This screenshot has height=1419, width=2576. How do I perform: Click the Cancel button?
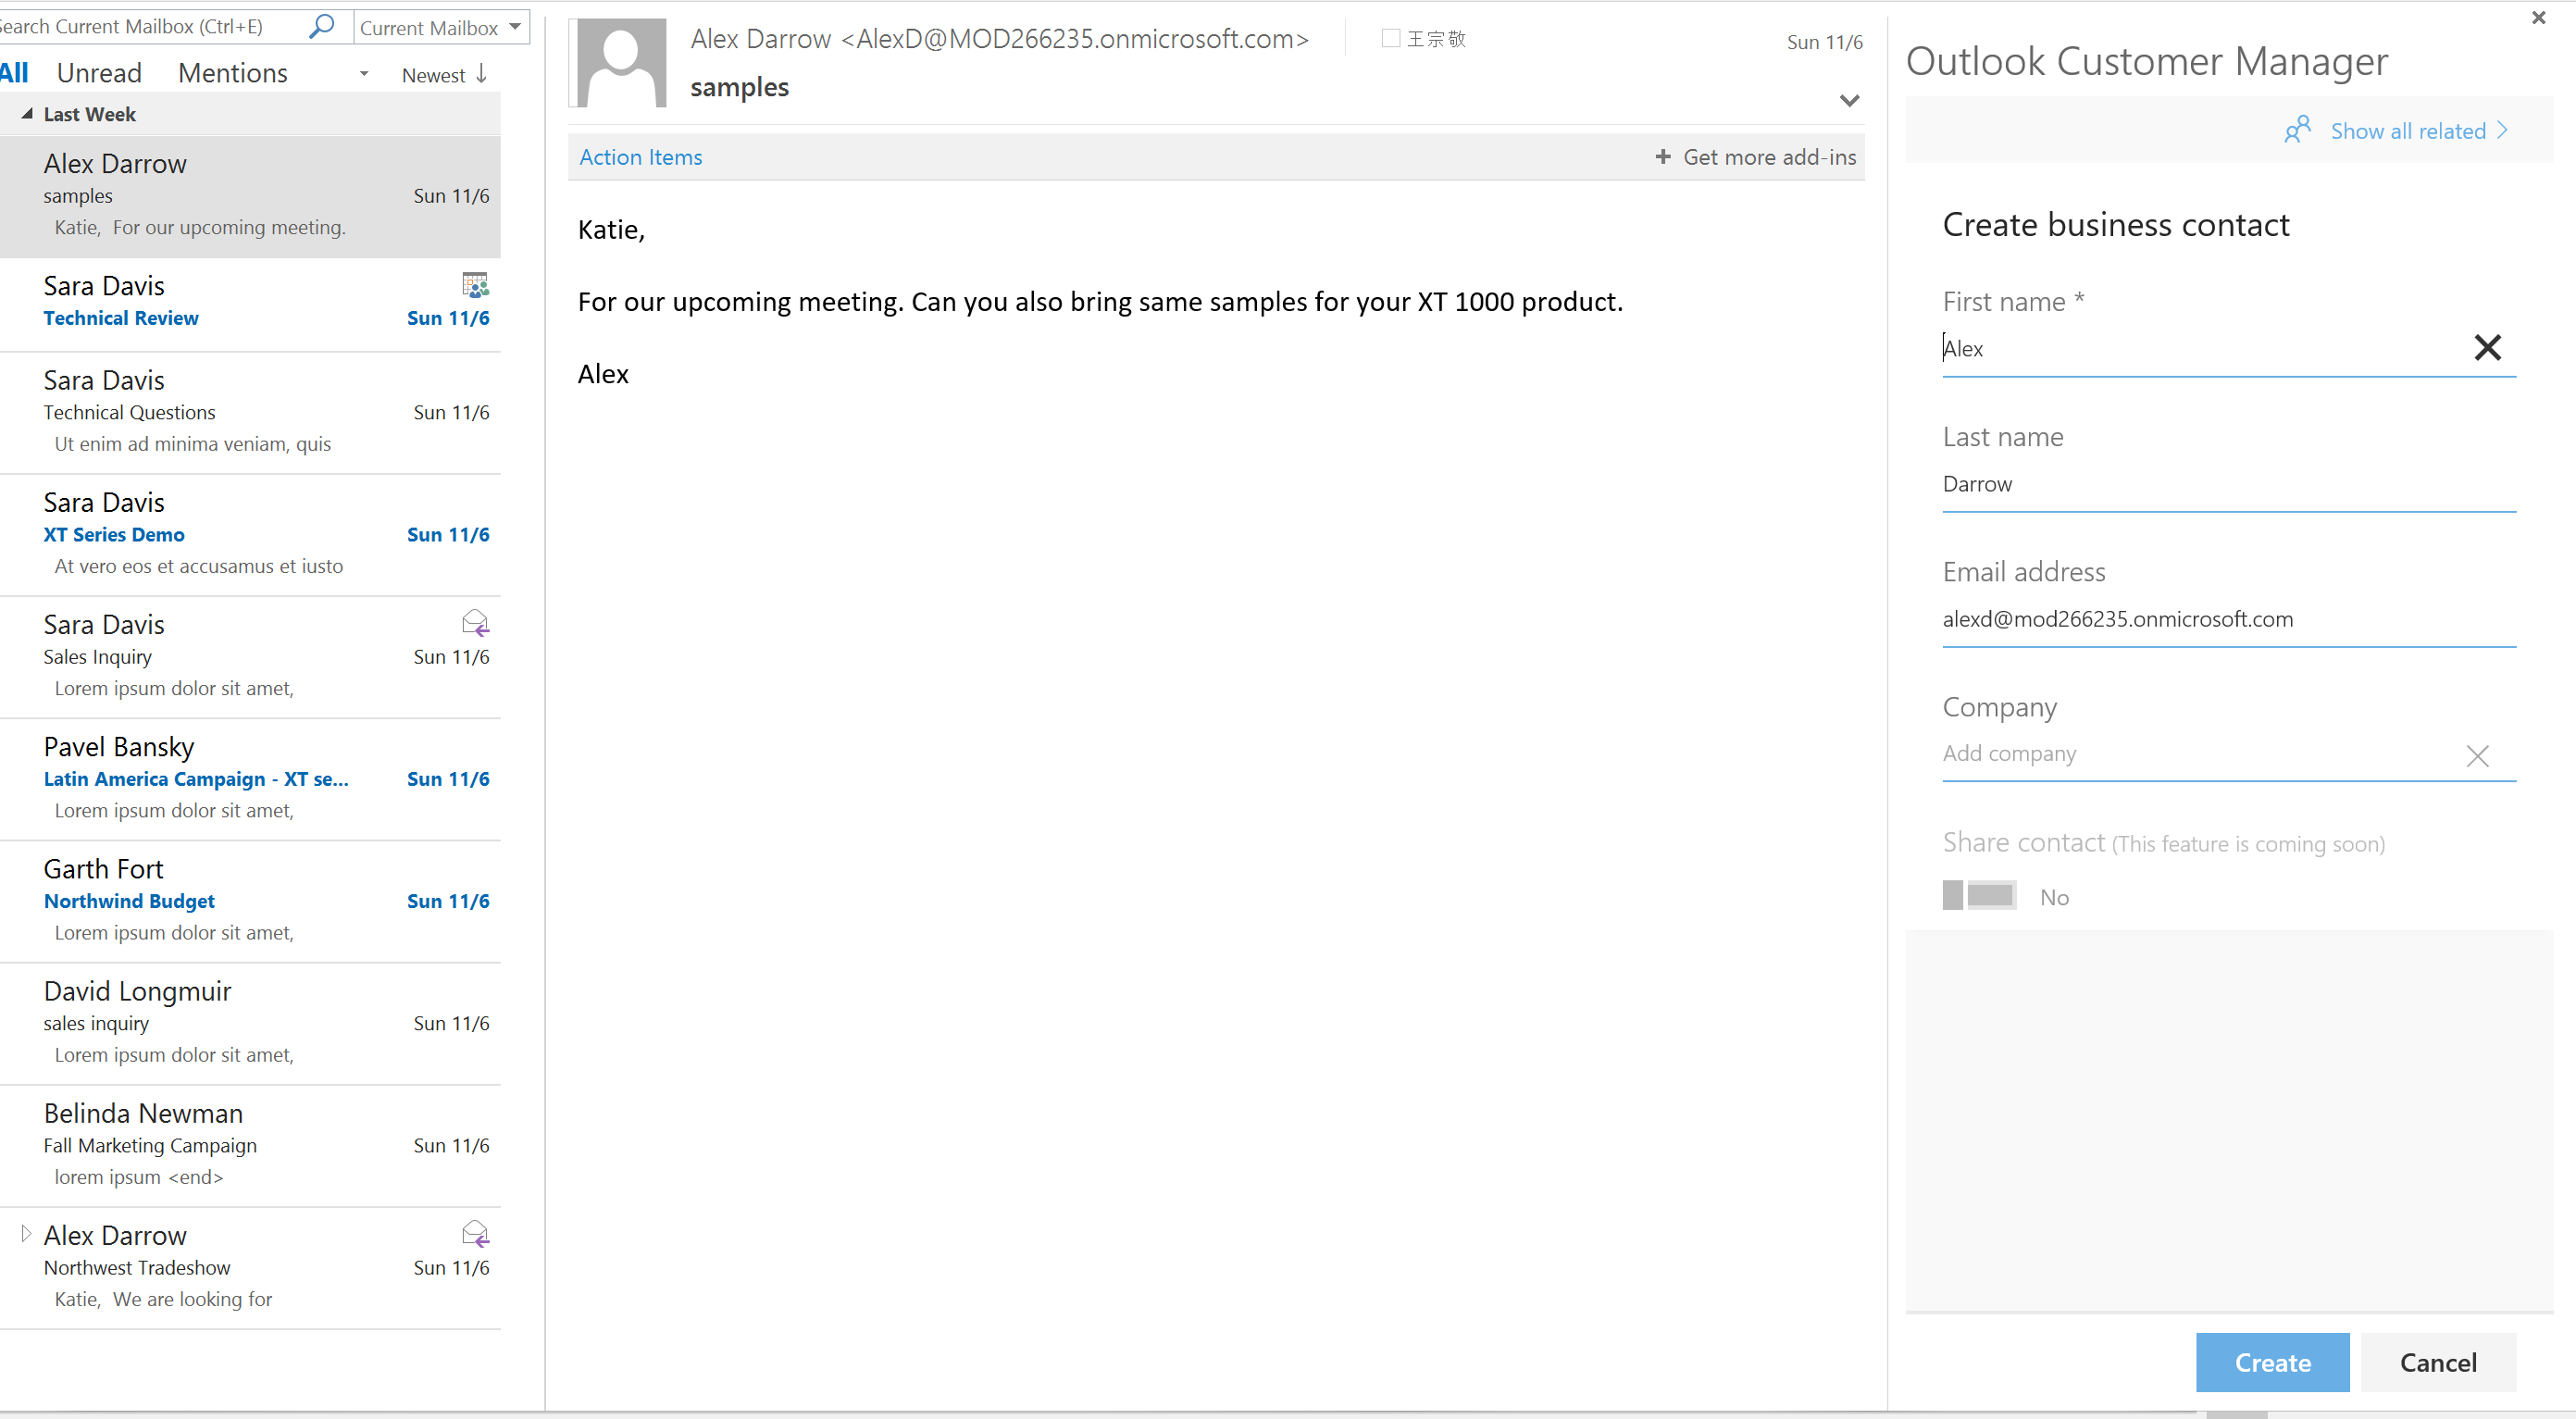2438,1362
